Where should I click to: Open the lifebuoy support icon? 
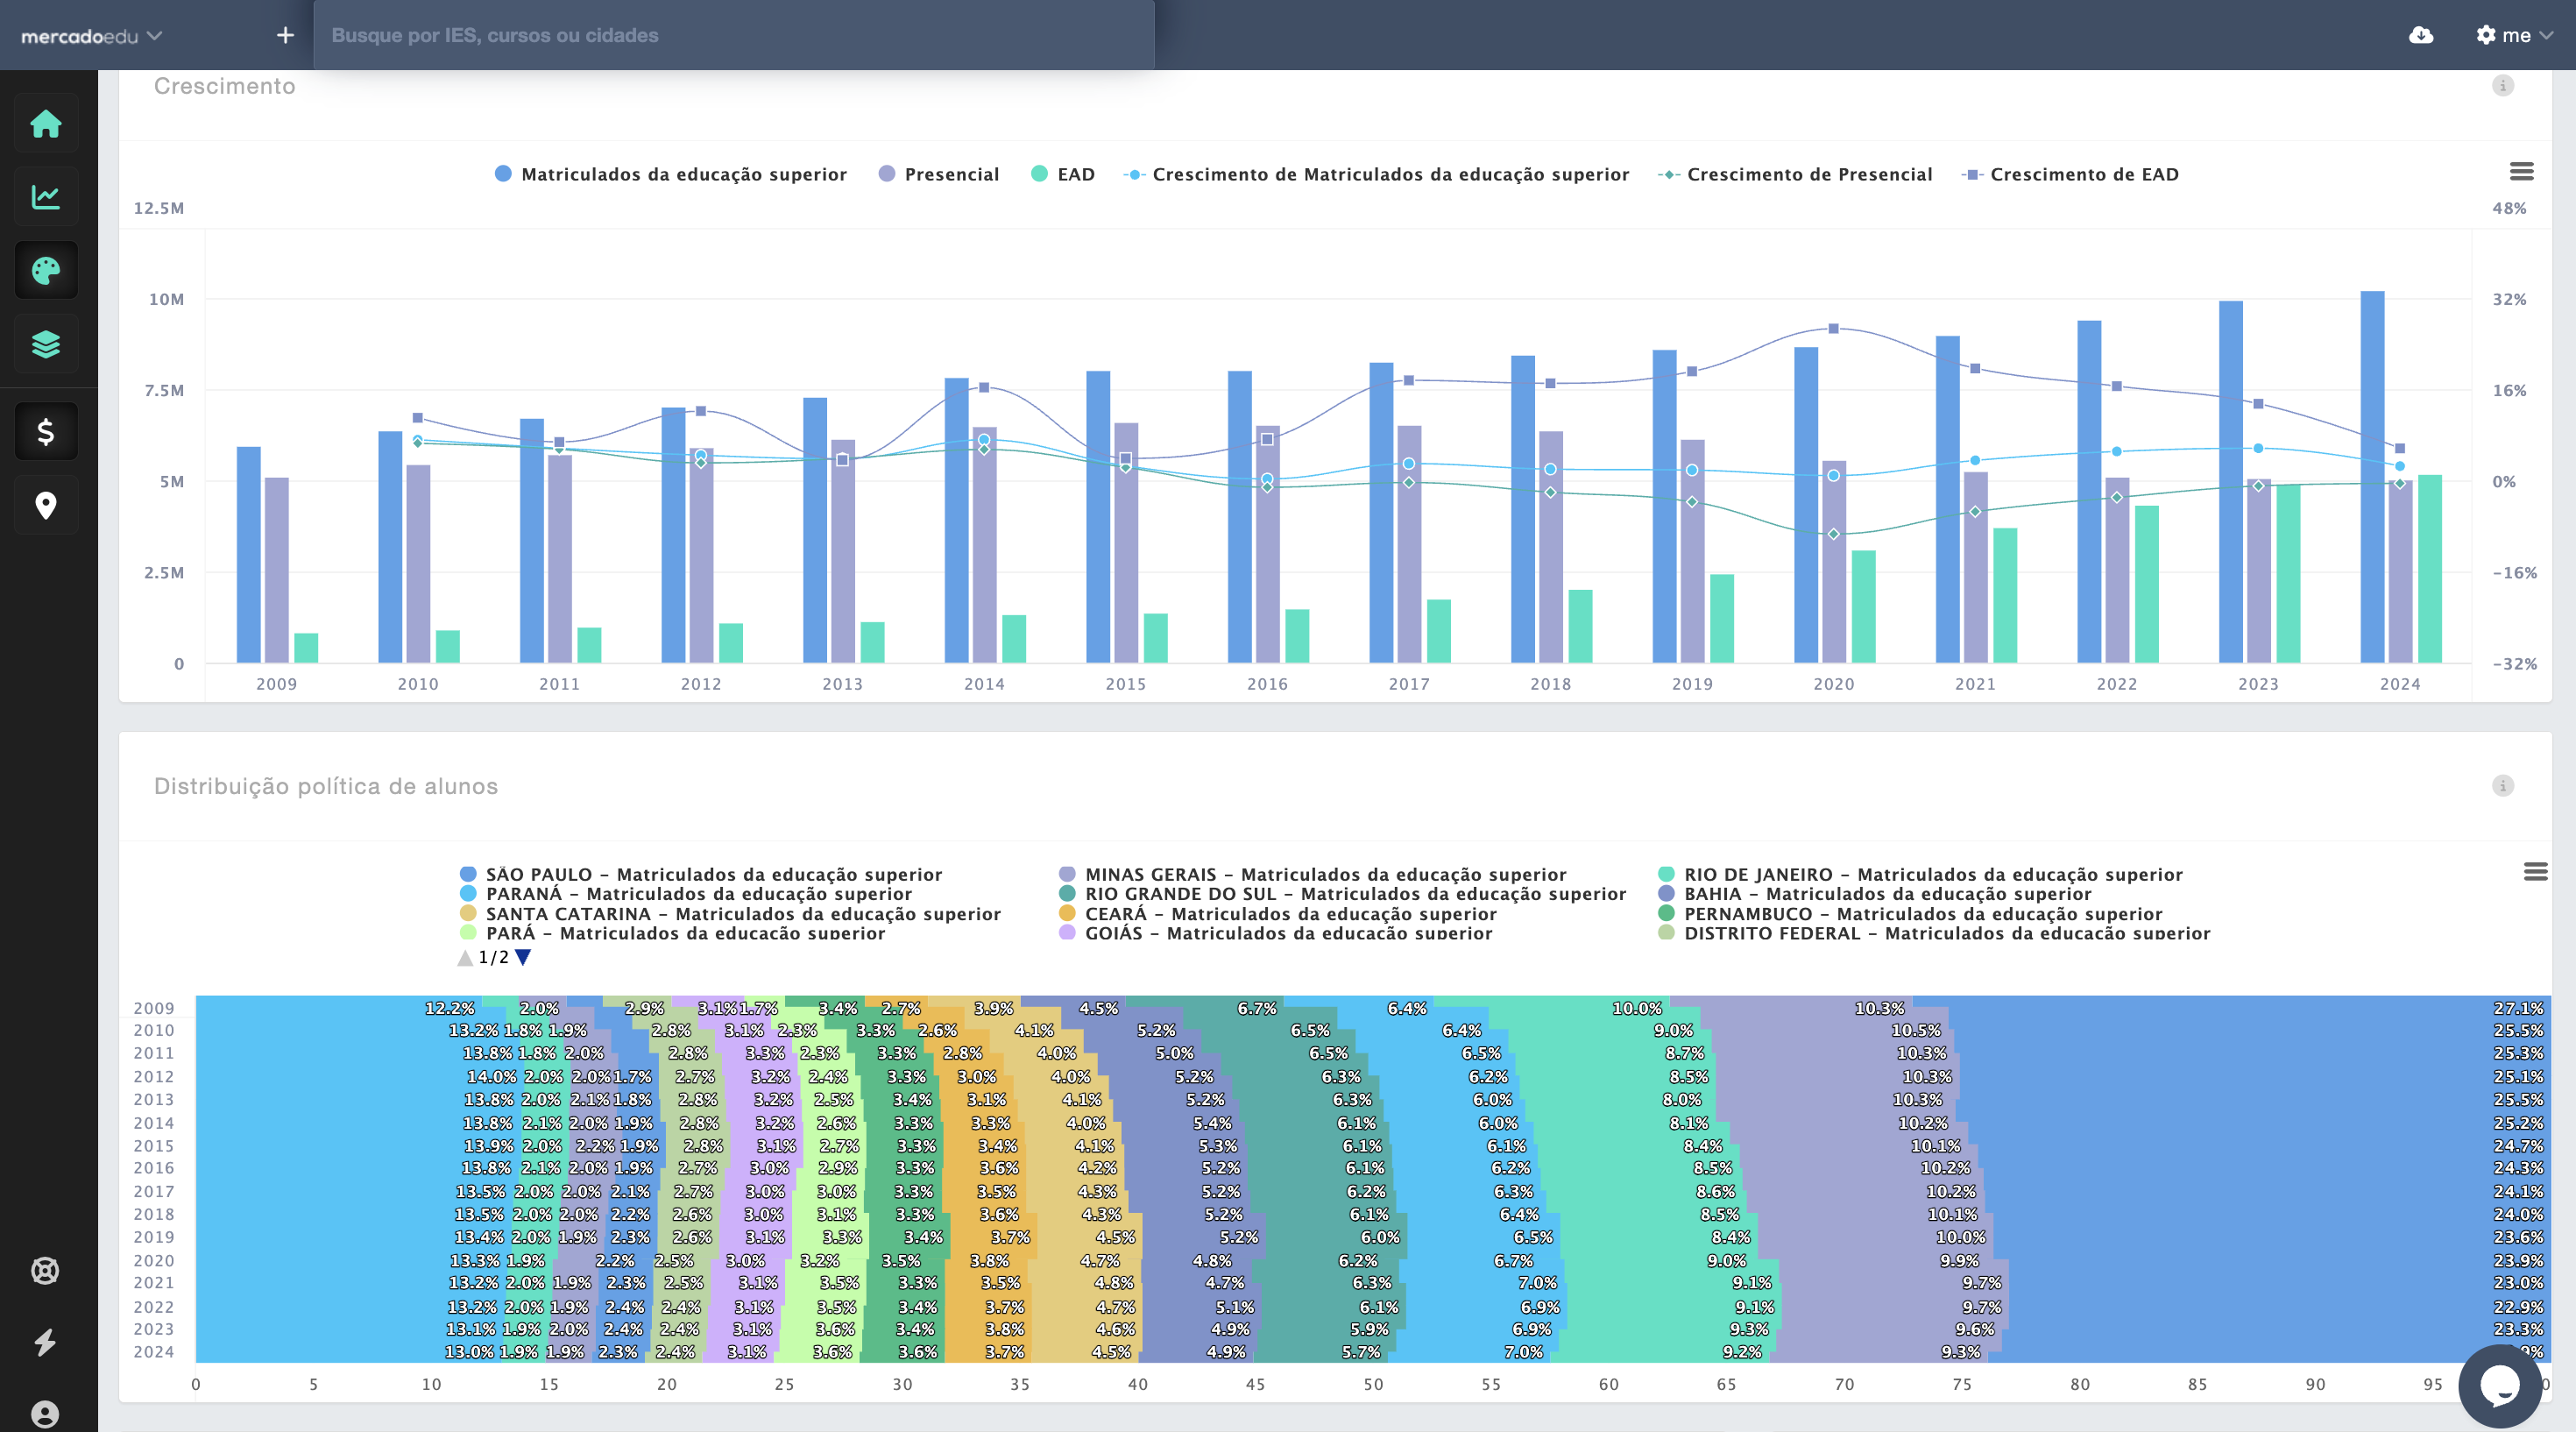coord(45,1270)
